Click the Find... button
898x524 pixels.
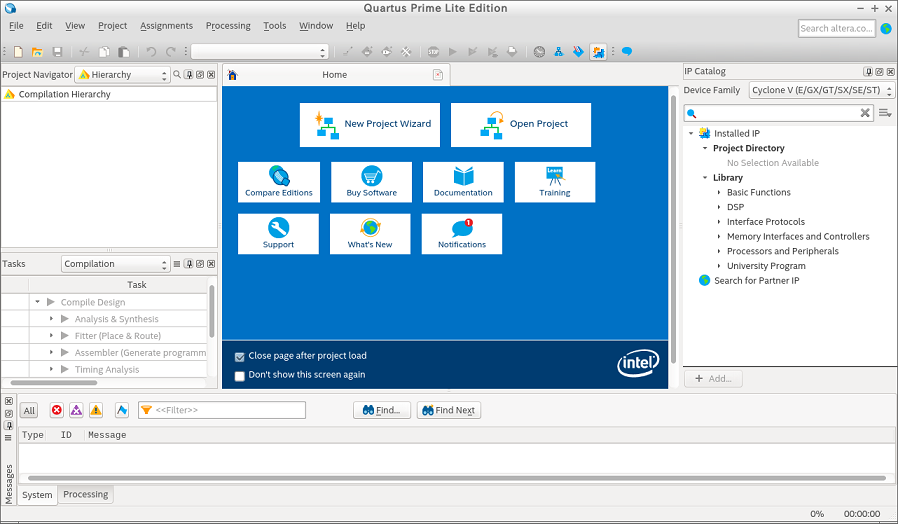(x=382, y=410)
